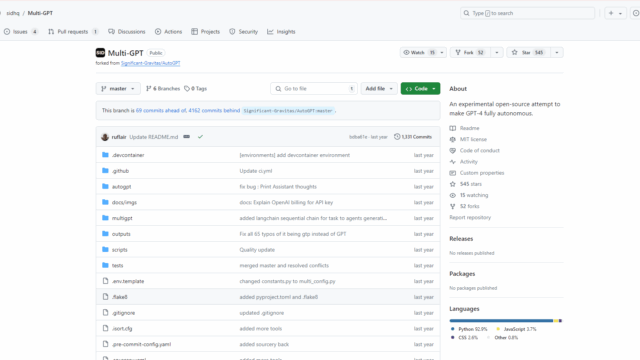This screenshot has width=640, height=360.
Task: View the 0 Tags link
Action: tap(196, 89)
